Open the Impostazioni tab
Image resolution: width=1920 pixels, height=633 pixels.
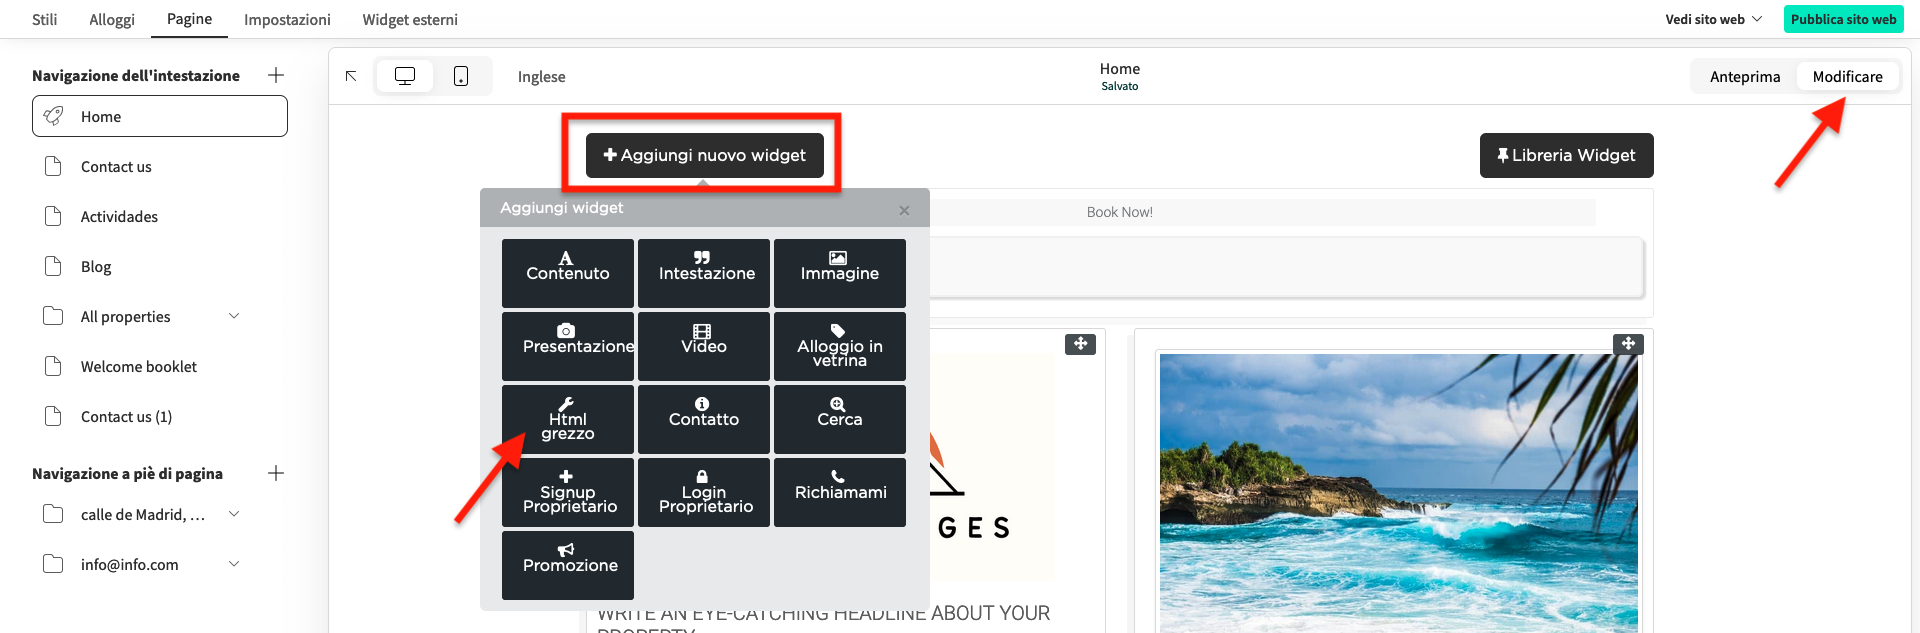click(x=287, y=20)
